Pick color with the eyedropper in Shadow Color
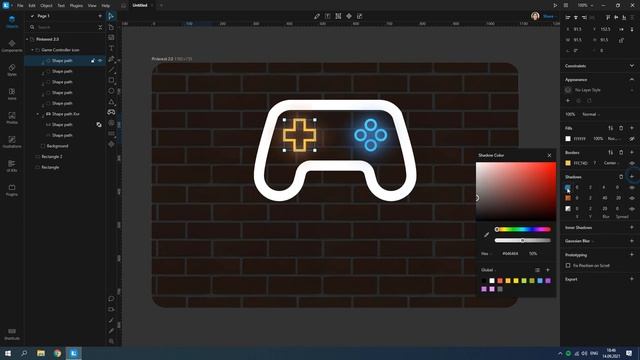This screenshot has height=360, width=640. (x=486, y=235)
